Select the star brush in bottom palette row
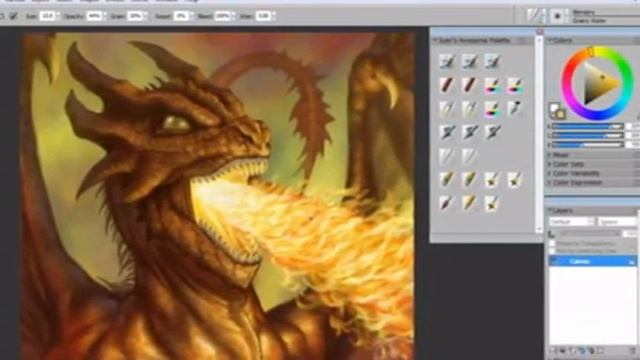640x360 pixels. click(492, 203)
